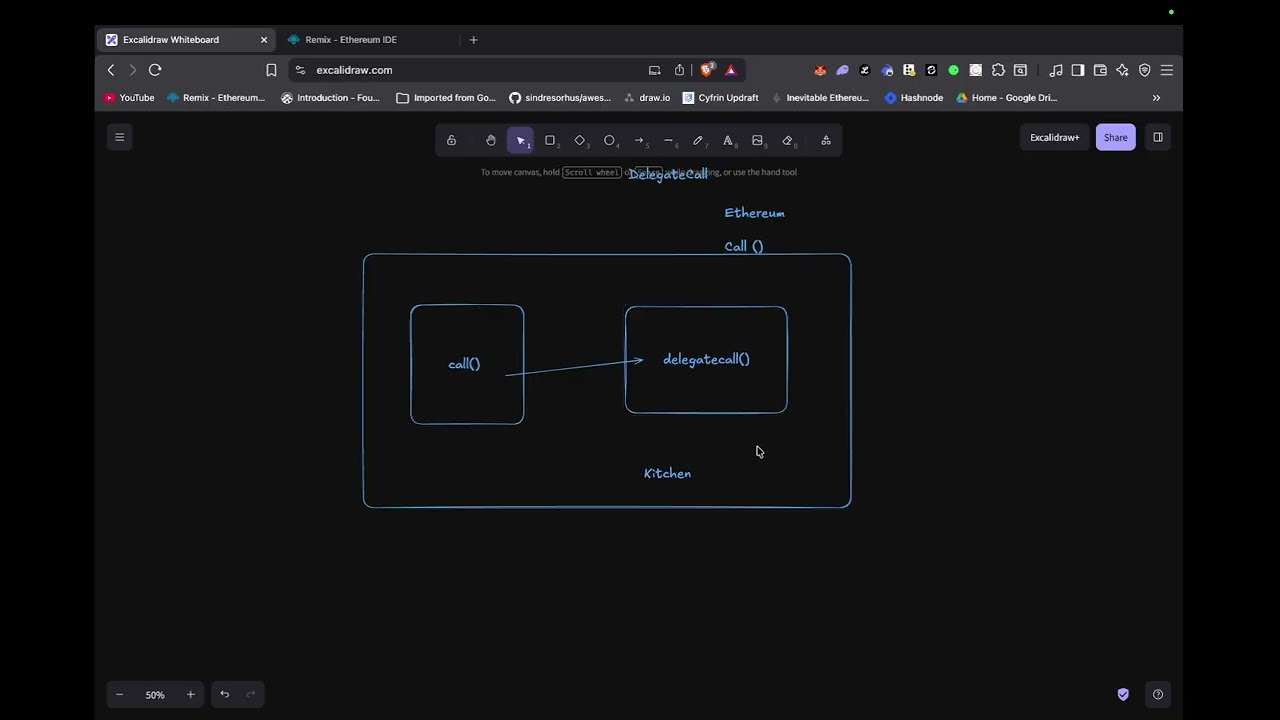Select the Eraser tool
Screen dimensions: 1280x720
pyautogui.click(x=787, y=140)
